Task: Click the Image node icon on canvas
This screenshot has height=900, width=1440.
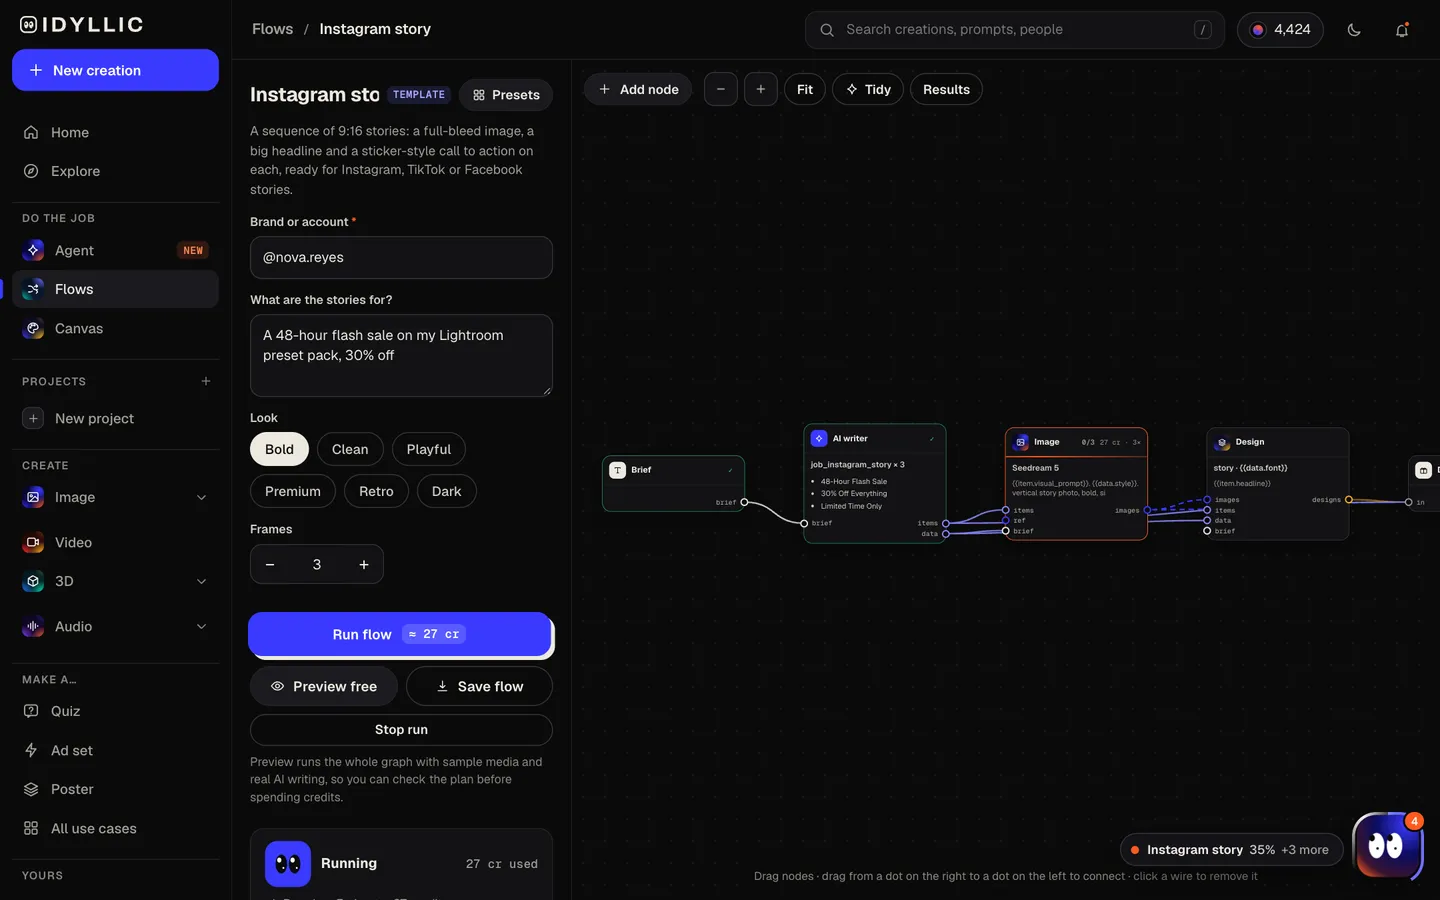Action: click(1021, 442)
